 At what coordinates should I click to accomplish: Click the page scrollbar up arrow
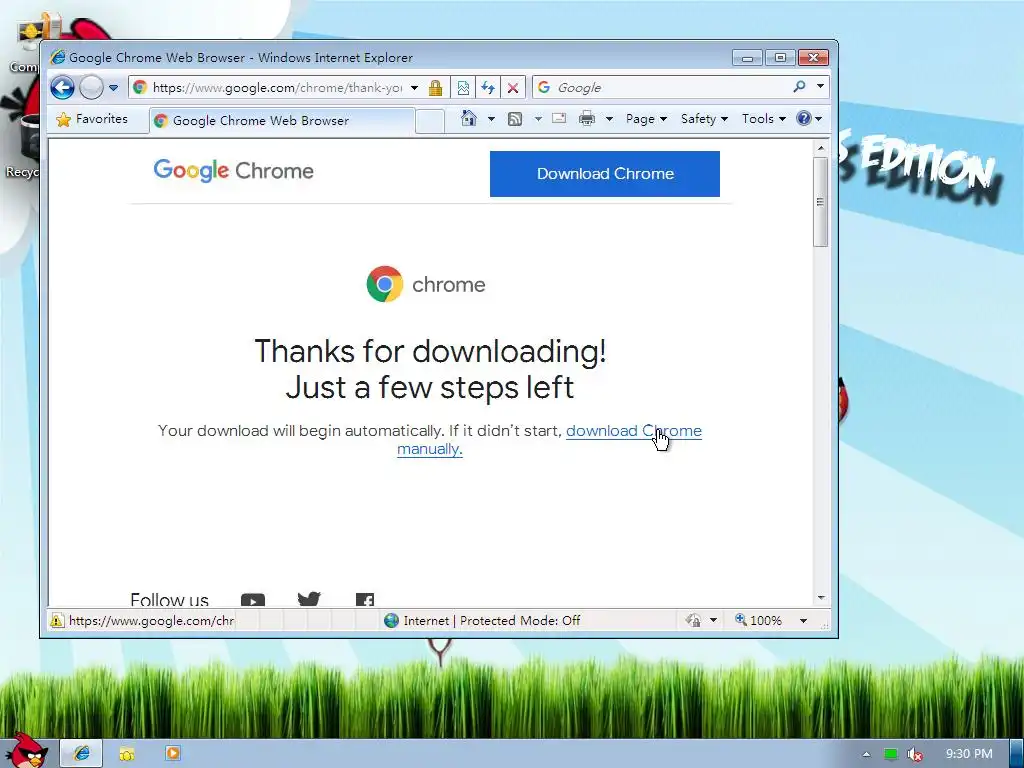click(821, 148)
